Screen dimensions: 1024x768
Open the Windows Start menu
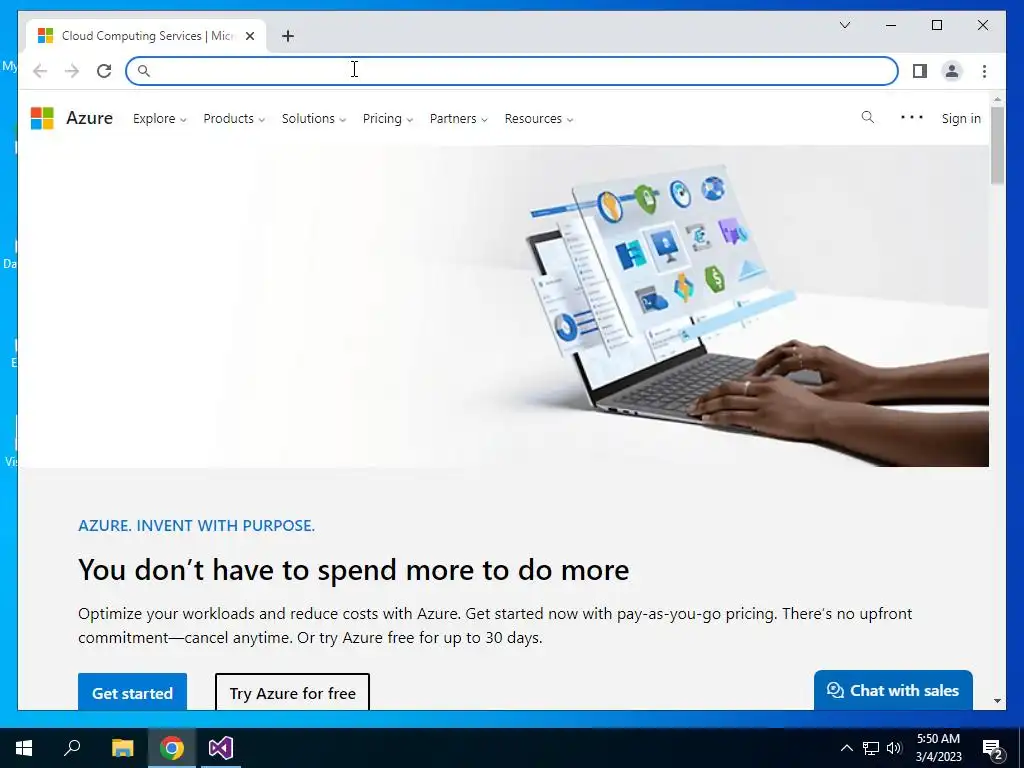pos(24,748)
